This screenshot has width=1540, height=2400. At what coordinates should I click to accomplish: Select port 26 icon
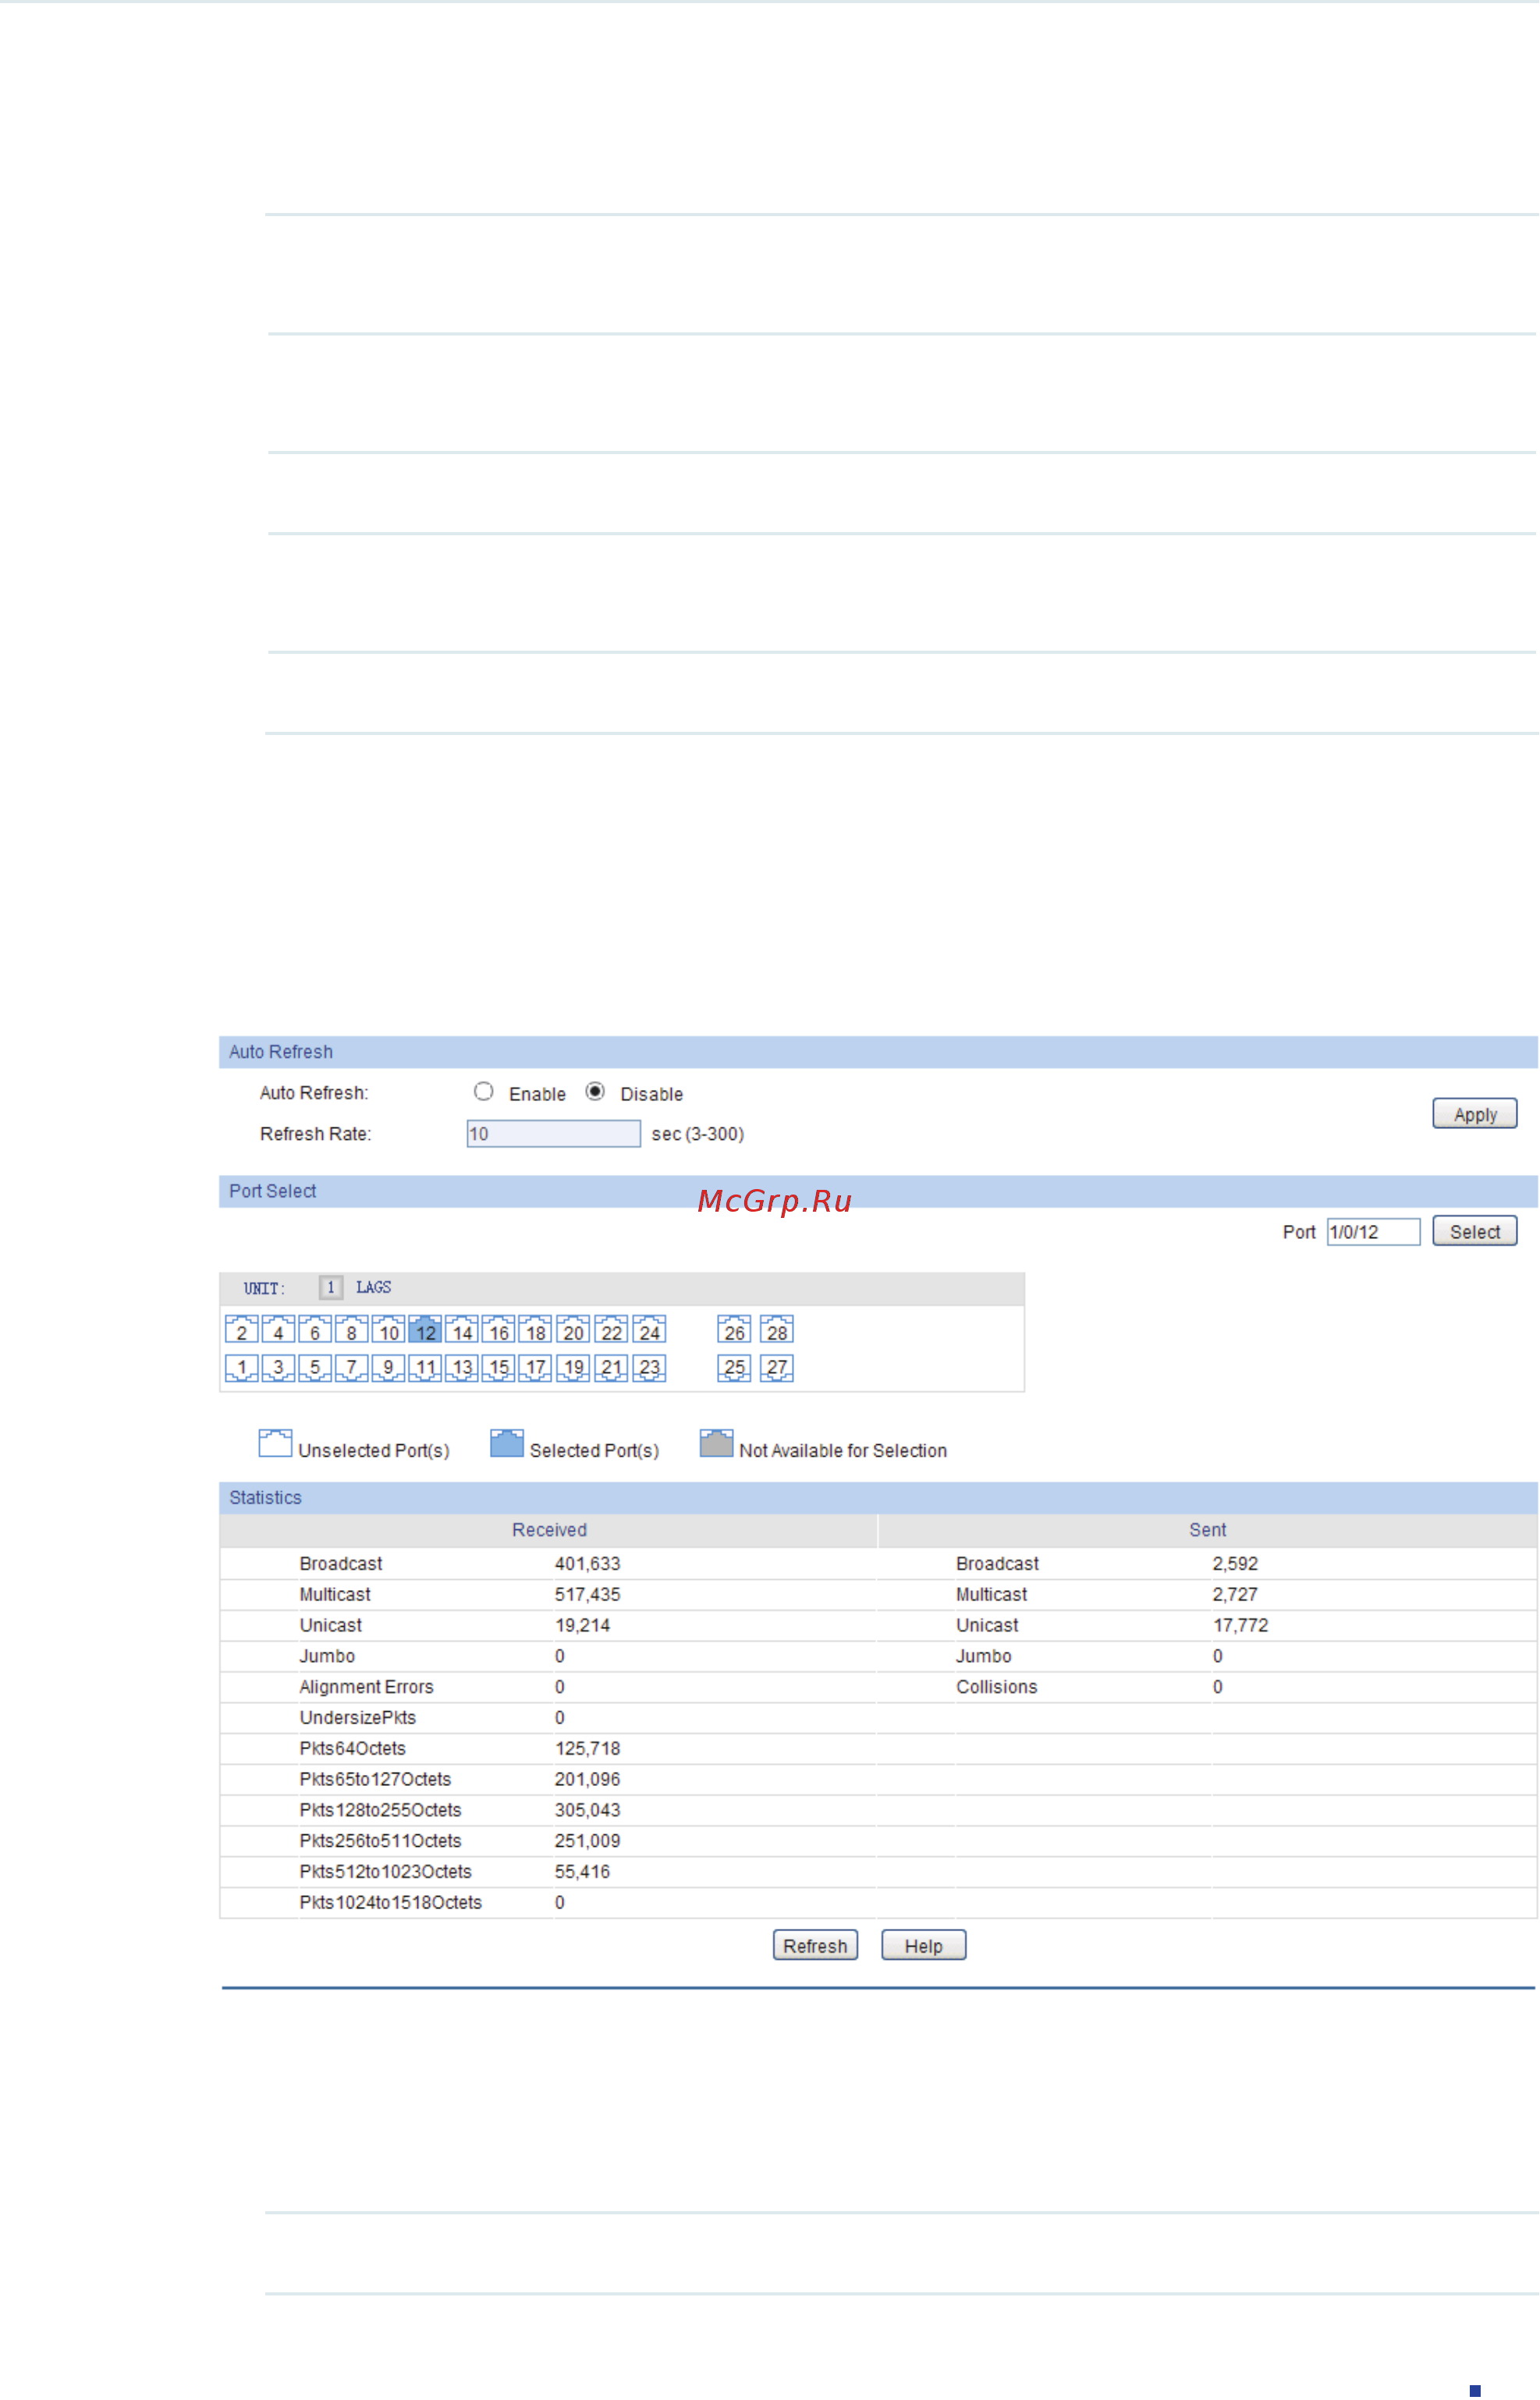[734, 1330]
